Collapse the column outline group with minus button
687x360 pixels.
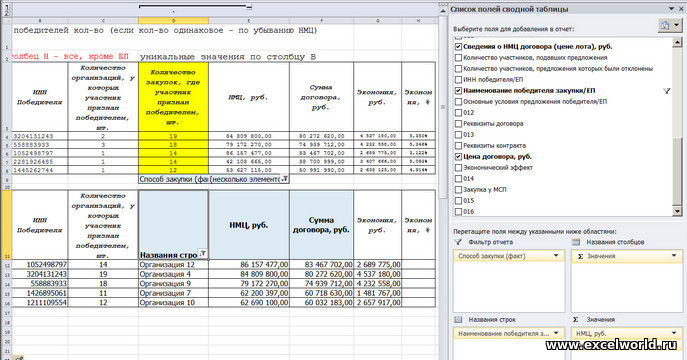(x=249, y=7)
